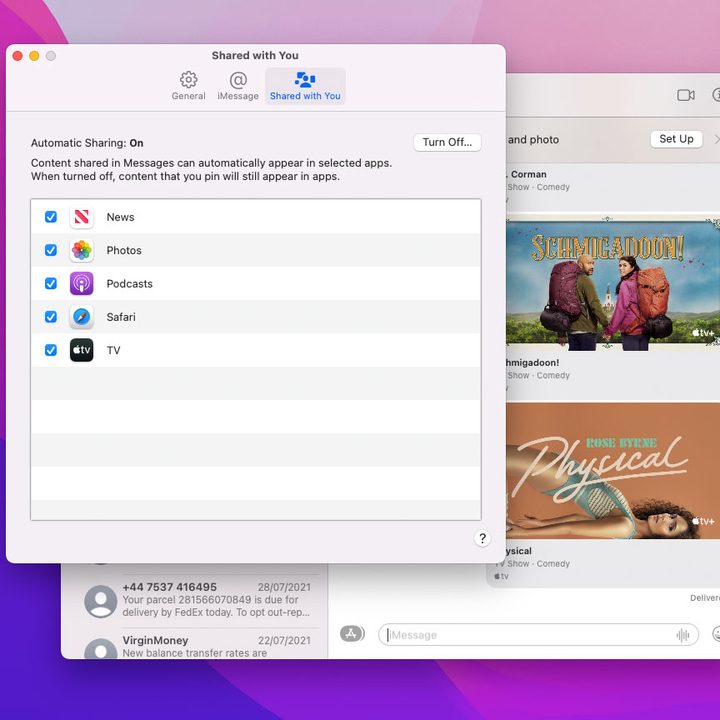Click the audio record waveform icon

(682, 635)
